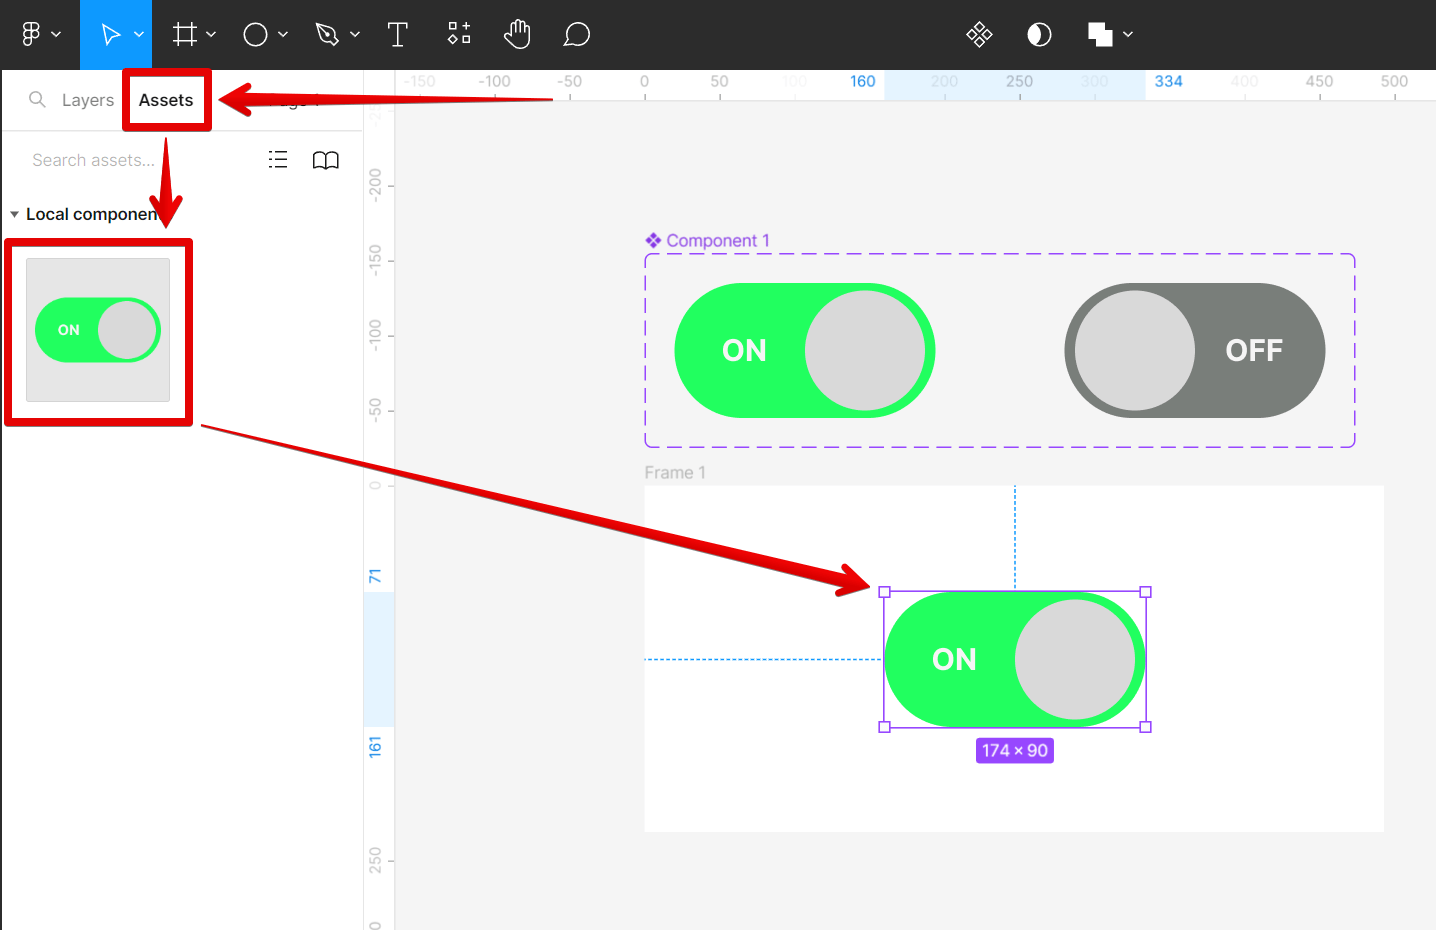Viewport: 1436px width, 930px height.
Task: Switch to the Layers tab
Action: coord(88,99)
